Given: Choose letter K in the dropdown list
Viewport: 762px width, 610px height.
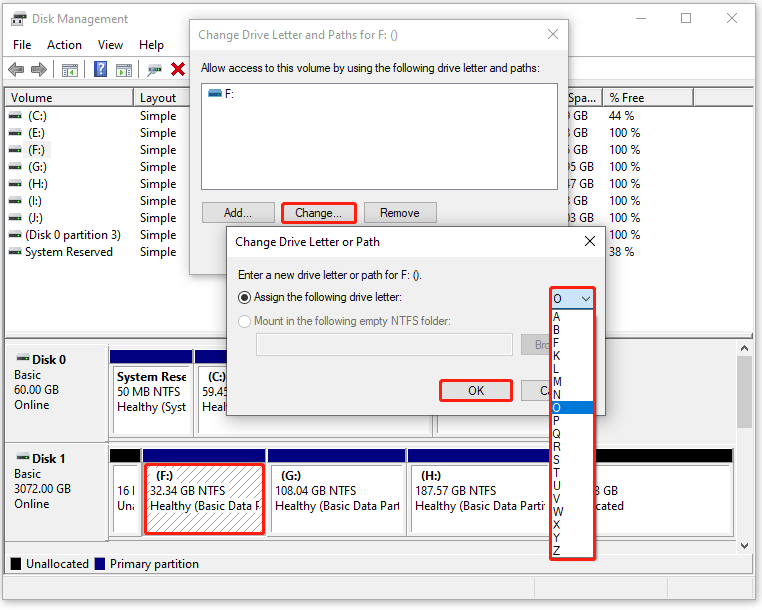Looking at the screenshot, I should pos(572,356).
